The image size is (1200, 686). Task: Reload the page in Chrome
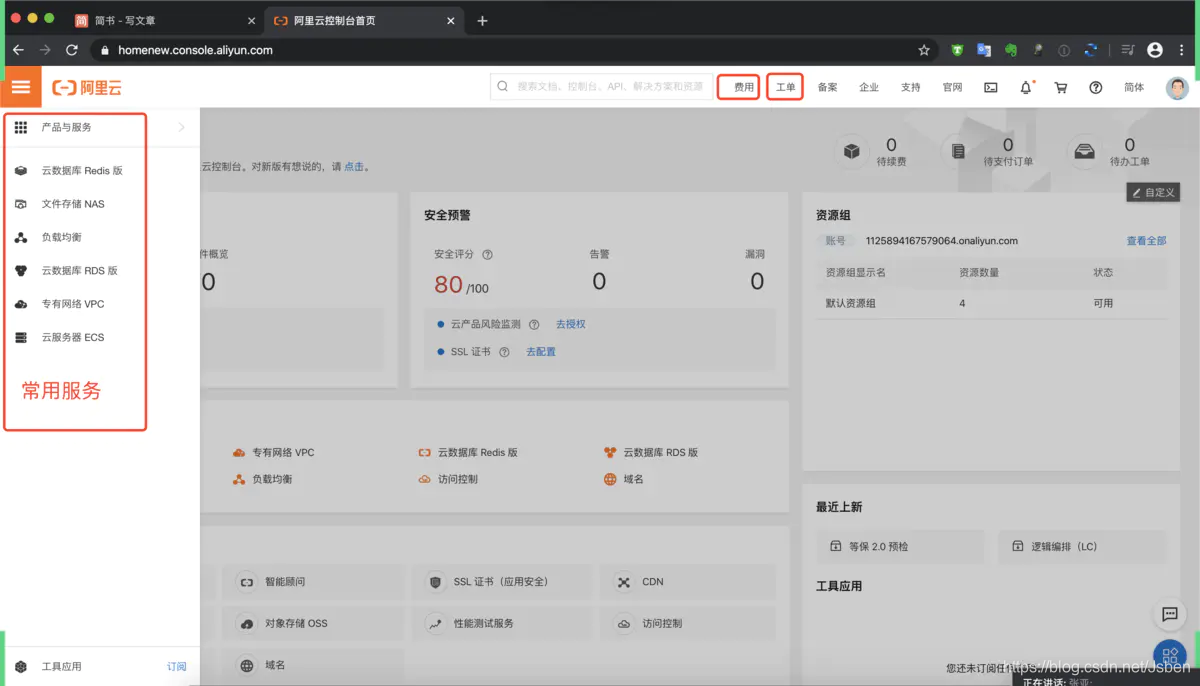click(x=72, y=50)
